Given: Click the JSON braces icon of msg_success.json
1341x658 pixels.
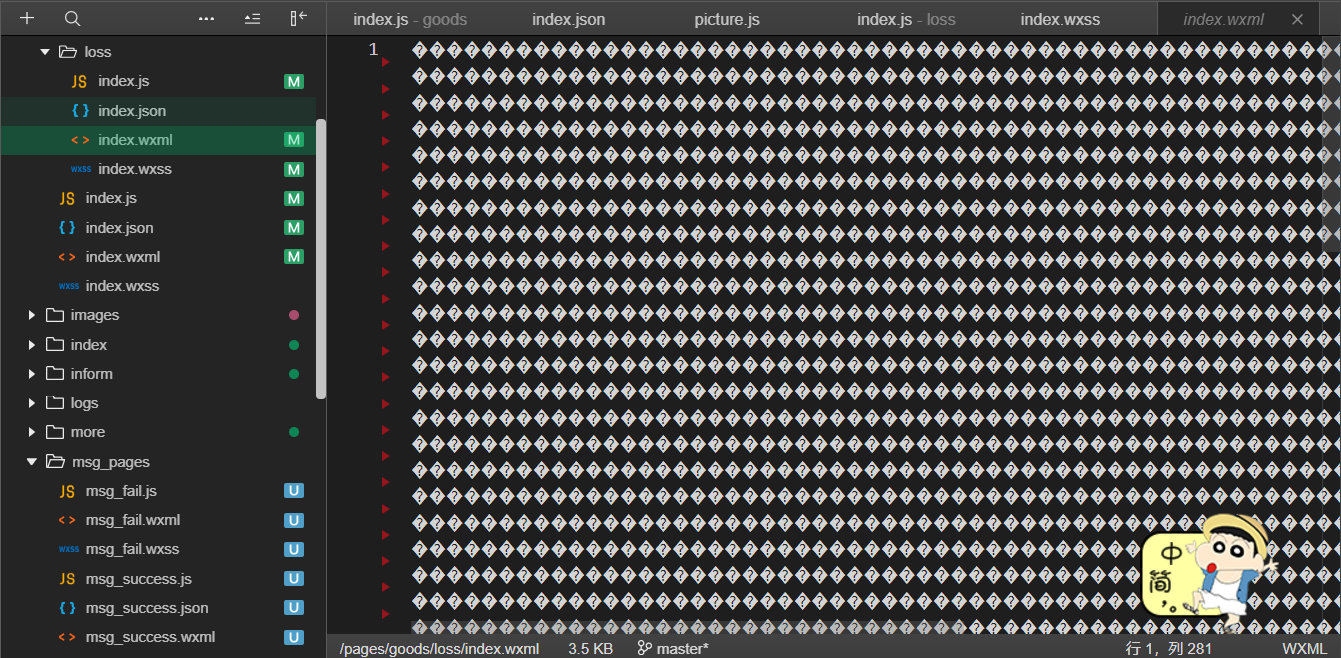Looking at the screenshot, I should 67,608.
